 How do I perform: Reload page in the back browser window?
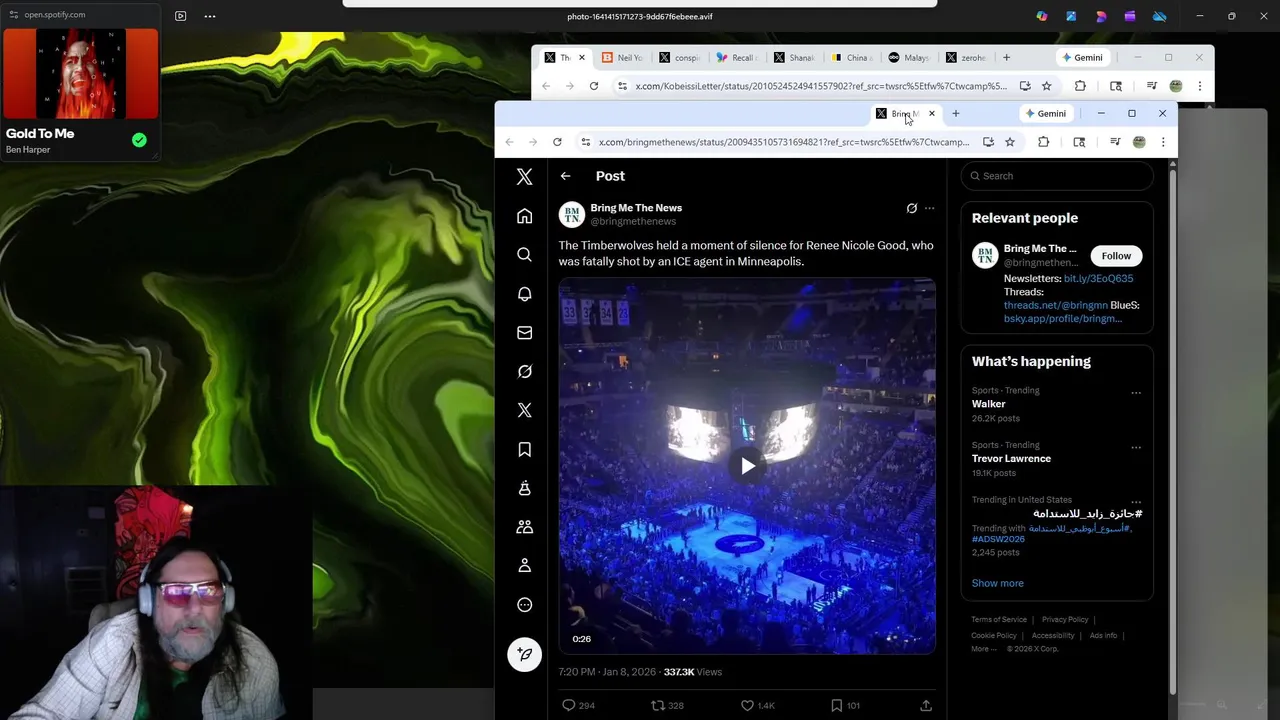coord(594,86)
